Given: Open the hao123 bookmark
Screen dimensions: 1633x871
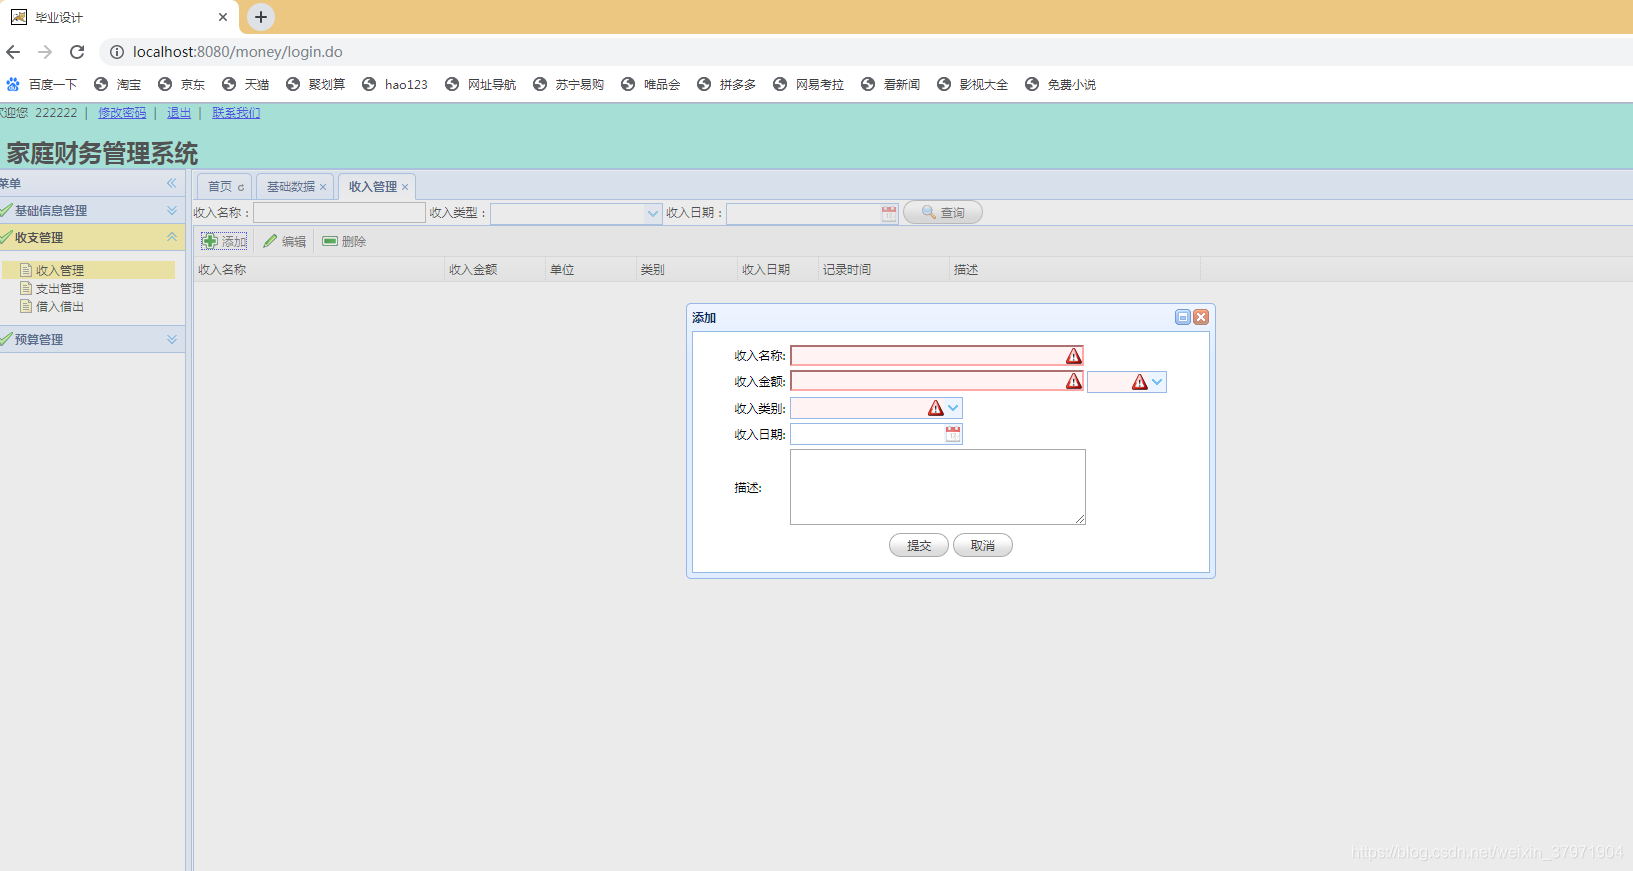Looking at the screenshot, I should point(395,85).
